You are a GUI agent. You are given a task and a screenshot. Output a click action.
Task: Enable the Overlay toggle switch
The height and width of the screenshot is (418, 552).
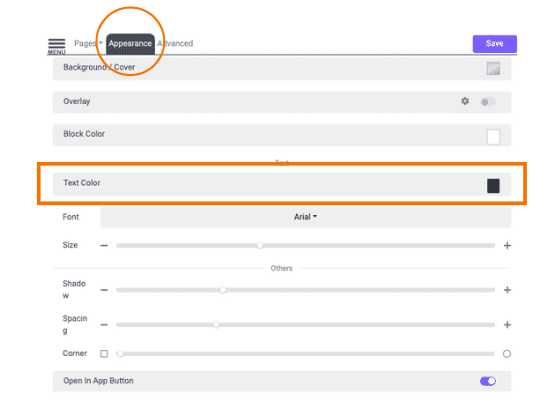488,102
